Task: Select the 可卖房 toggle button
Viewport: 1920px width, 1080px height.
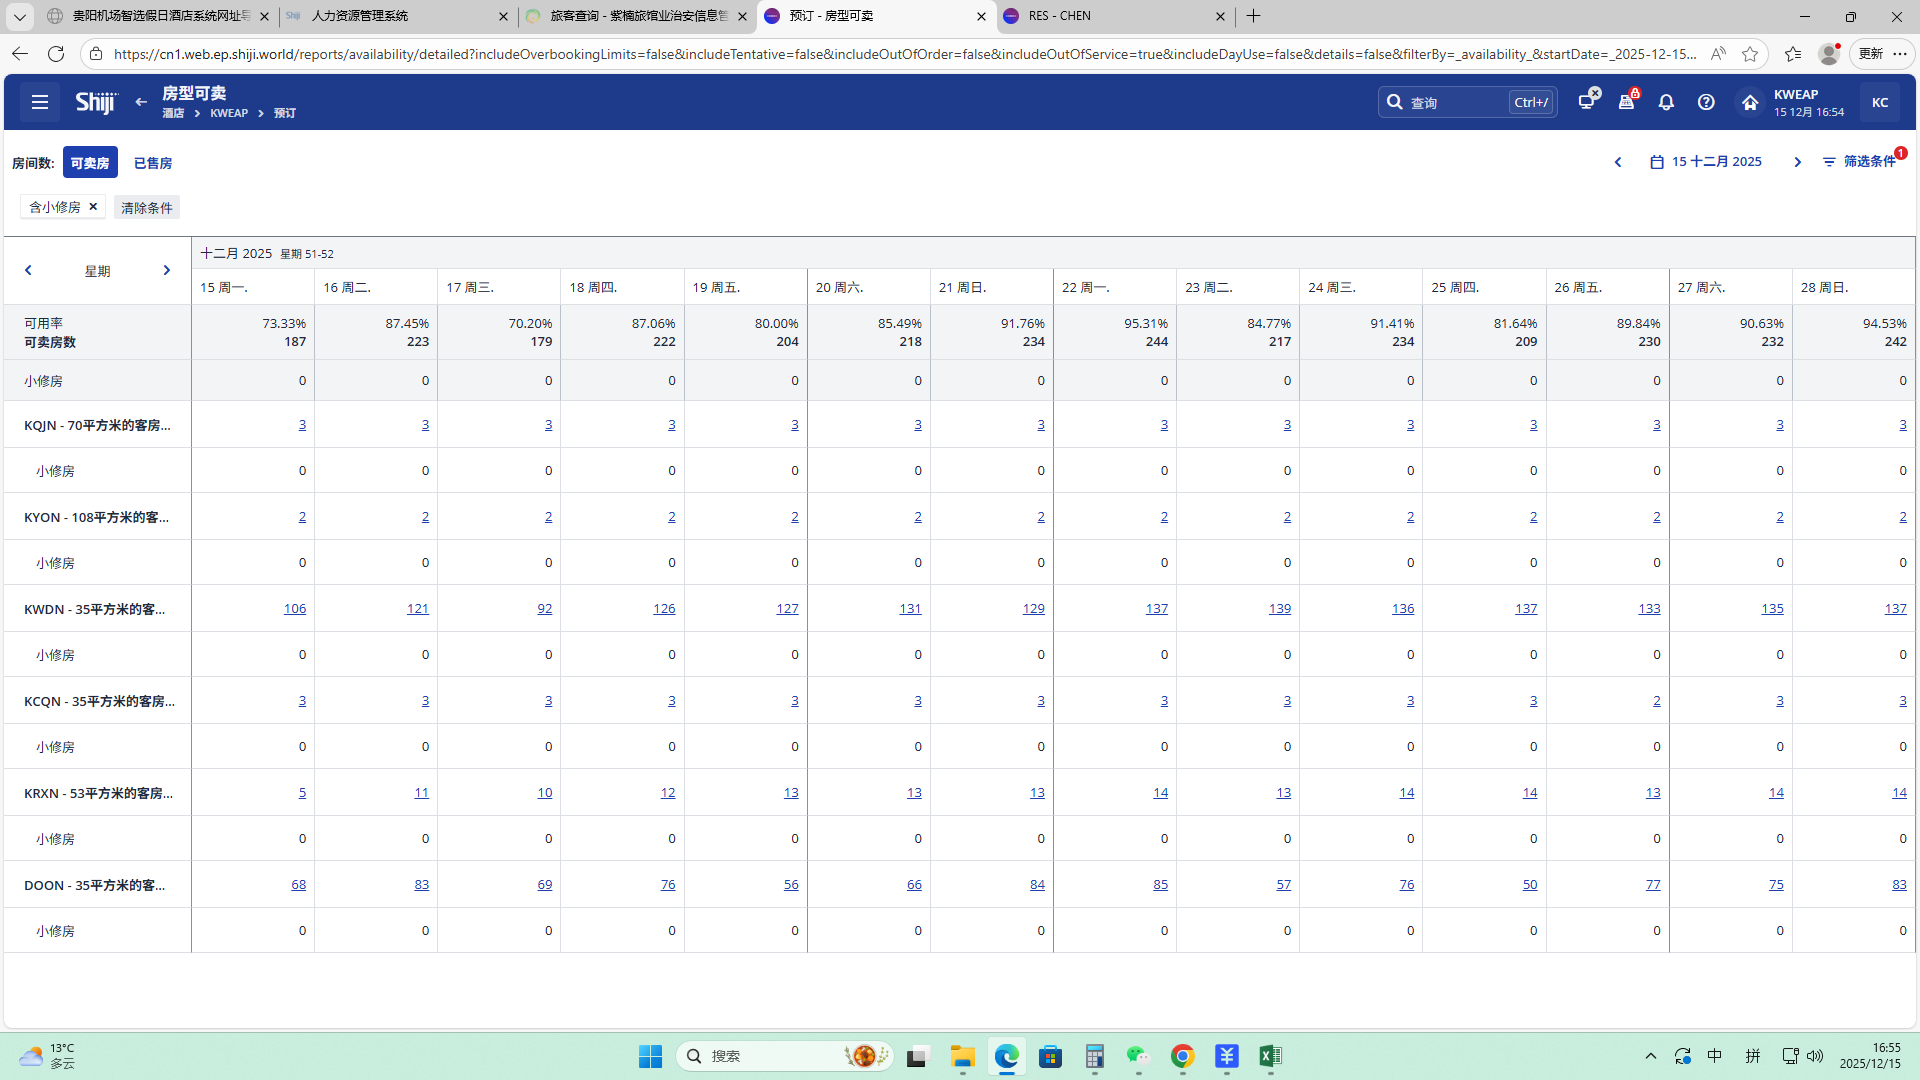Action: [90, 163]
